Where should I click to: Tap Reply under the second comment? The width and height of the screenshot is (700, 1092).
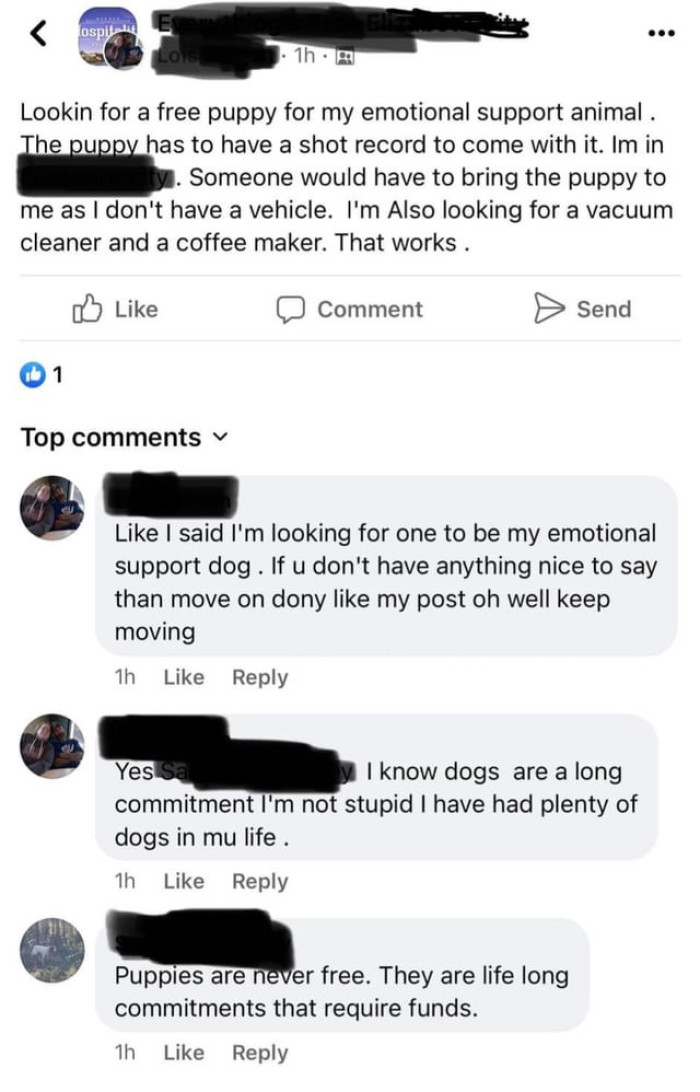pyautogui.click(x=259, y=881)
